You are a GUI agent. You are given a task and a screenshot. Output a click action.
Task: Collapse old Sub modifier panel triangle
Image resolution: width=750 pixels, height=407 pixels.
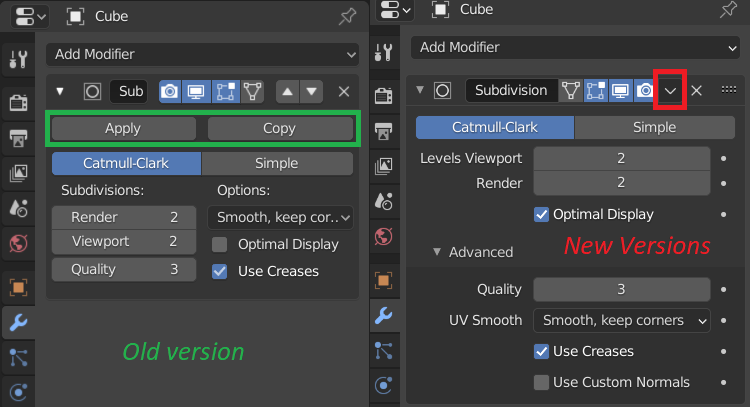60,91
